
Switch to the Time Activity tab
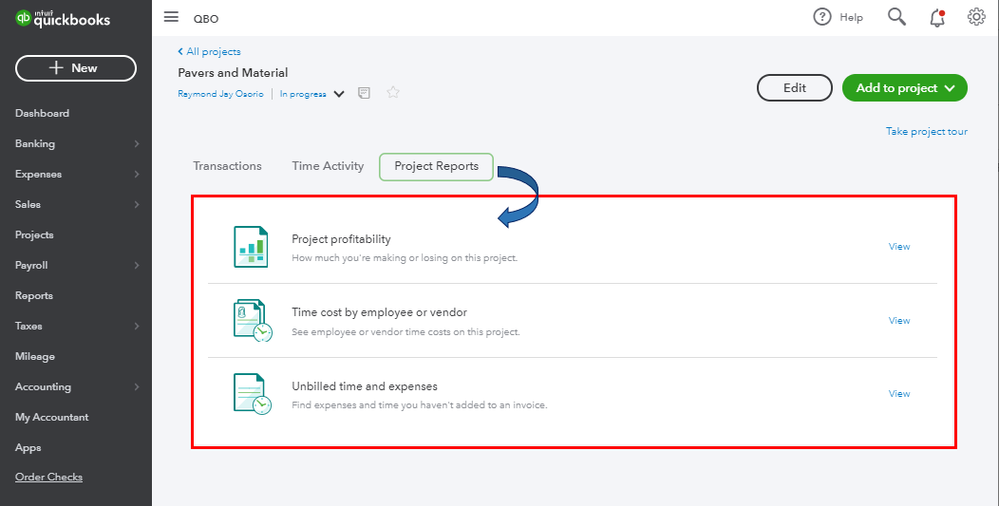pos(328,166)
